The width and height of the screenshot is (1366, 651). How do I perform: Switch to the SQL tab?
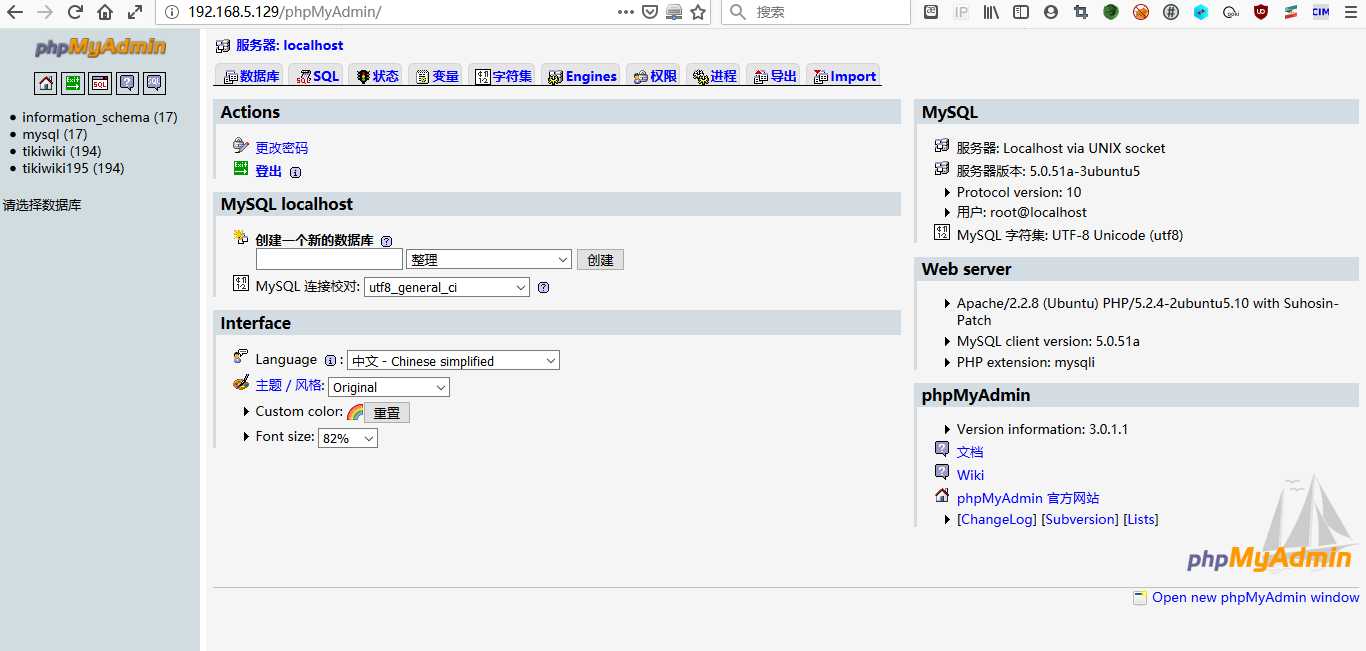[316, 76]
